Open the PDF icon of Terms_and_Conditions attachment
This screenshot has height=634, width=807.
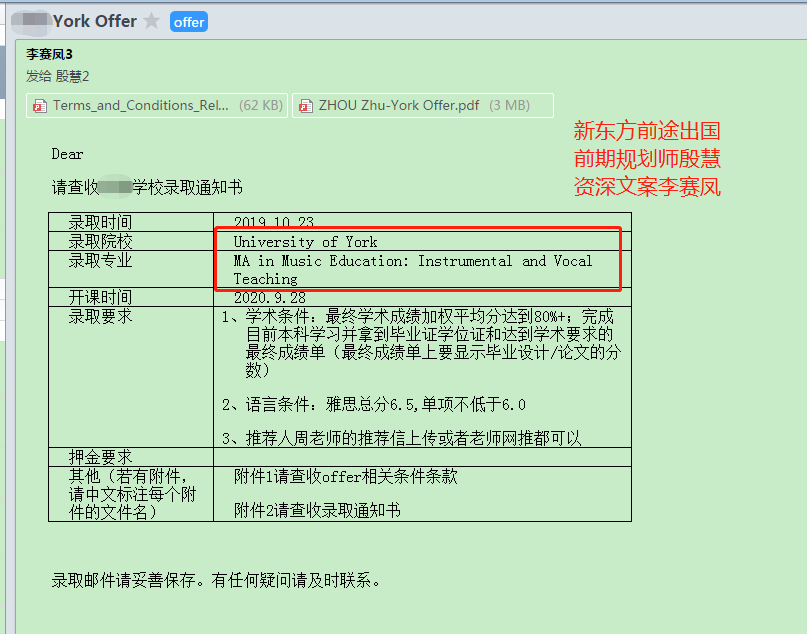pyautogui.click(x=40, y=106)
